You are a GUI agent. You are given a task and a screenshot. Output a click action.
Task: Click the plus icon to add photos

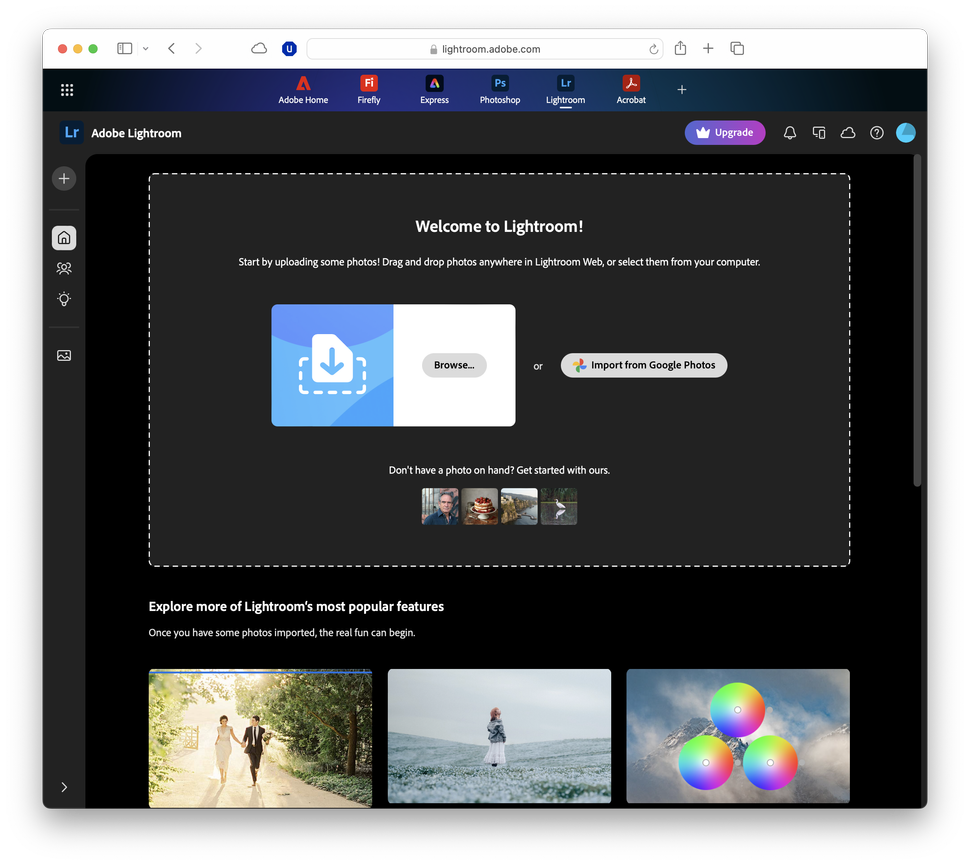[x=63, y=178]
